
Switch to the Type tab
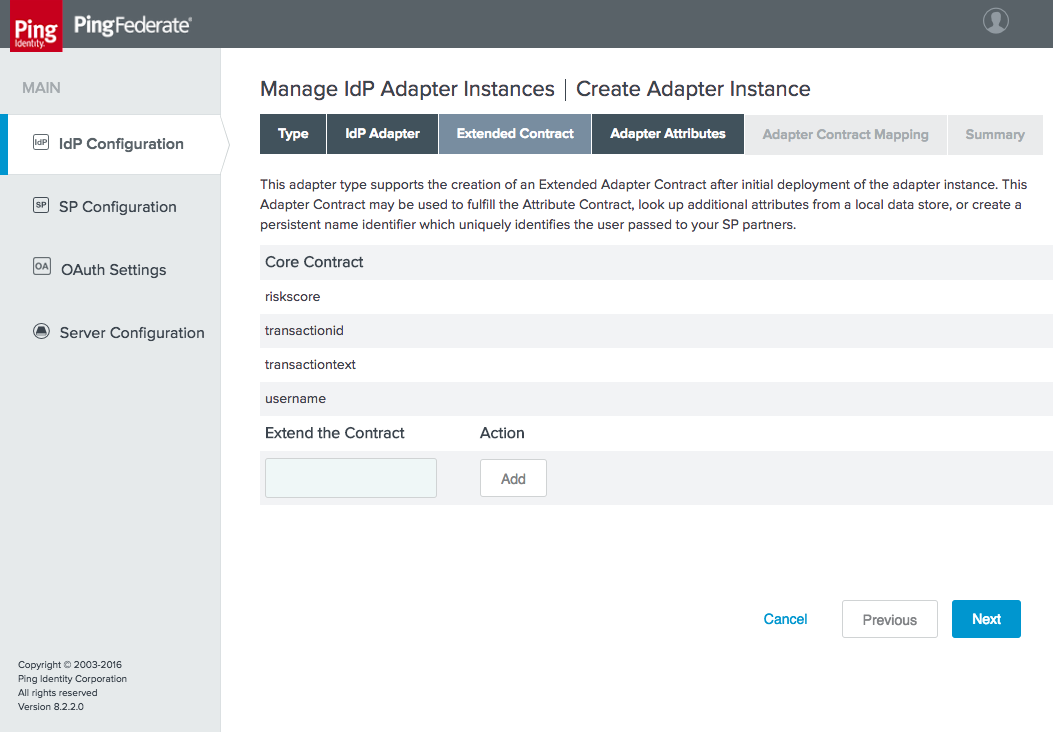click(293, 134)
